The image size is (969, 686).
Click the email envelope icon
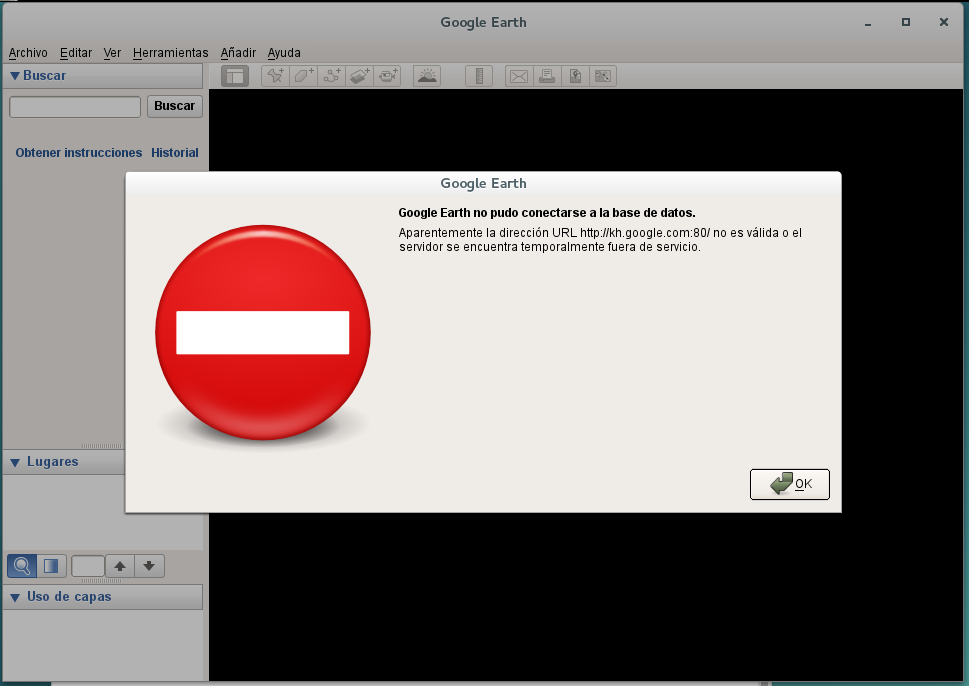pos(518,76)
